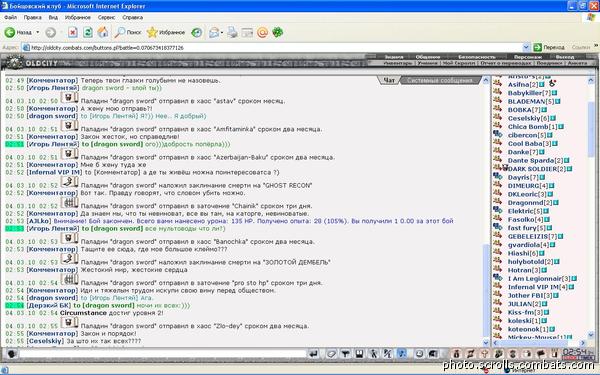Click the chat pane scroll-up arrow
This screenshot has width=600, height=375.
(486, 80)
